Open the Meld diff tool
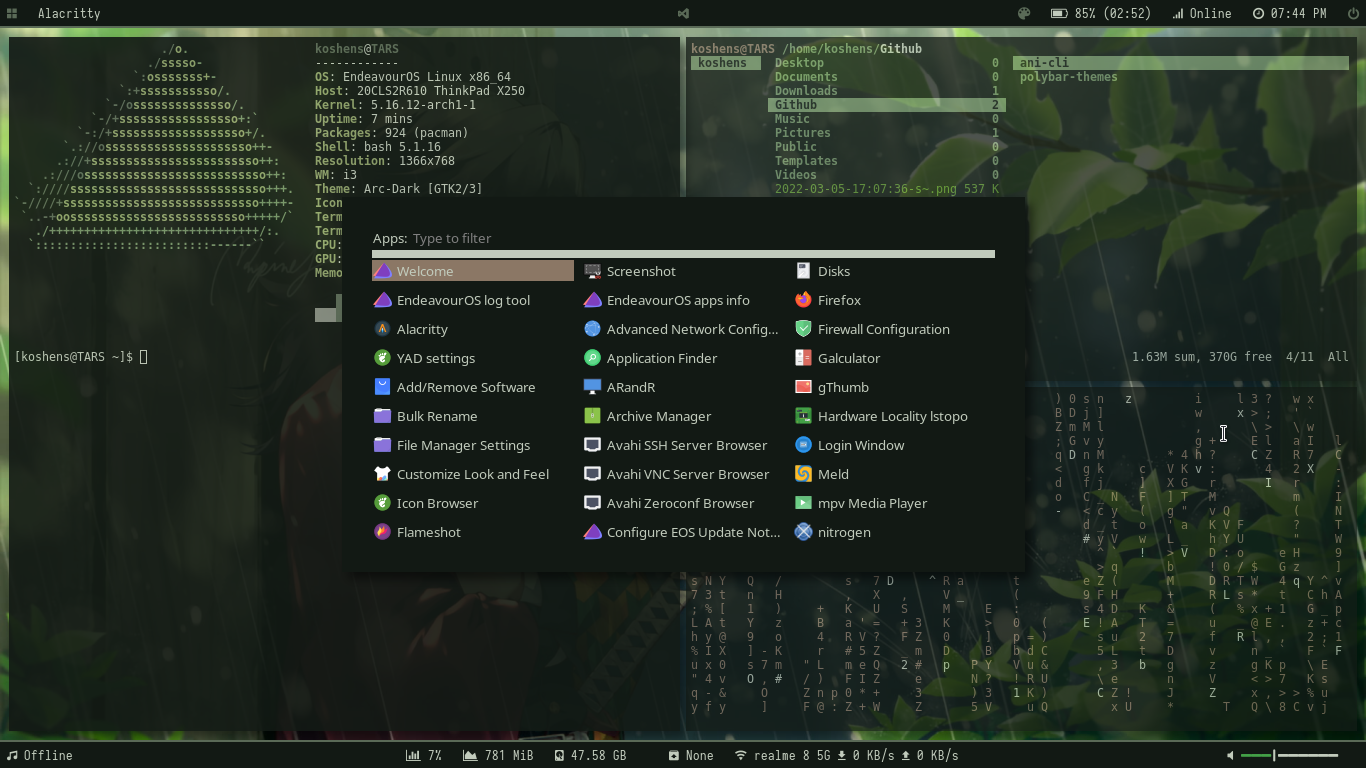1366x768 pixels. coord(831,473)
